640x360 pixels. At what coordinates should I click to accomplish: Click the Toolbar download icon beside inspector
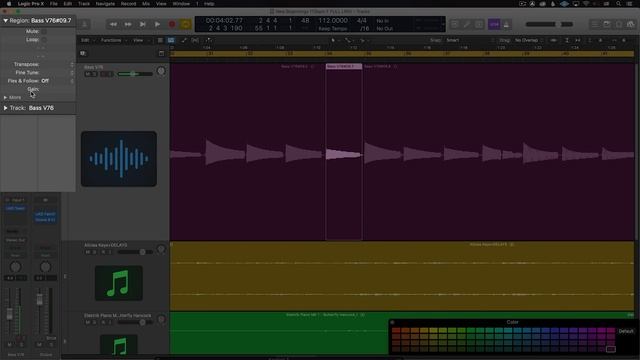click(84, 24)
